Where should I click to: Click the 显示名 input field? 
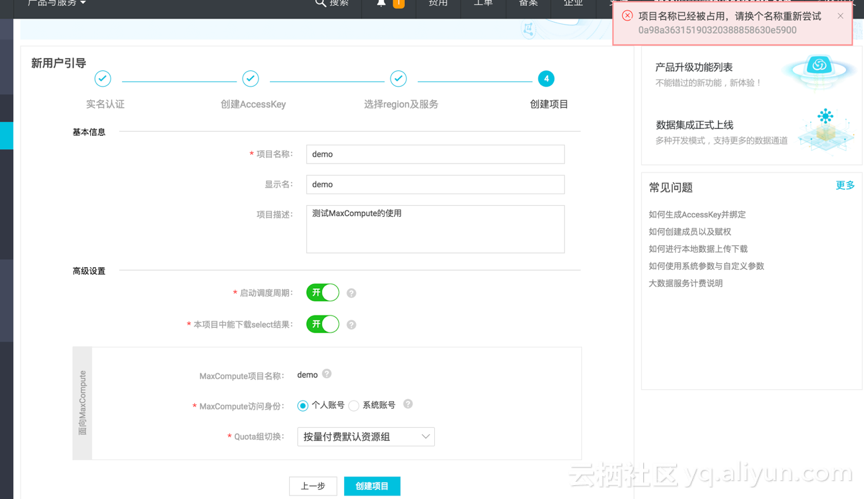435,185
